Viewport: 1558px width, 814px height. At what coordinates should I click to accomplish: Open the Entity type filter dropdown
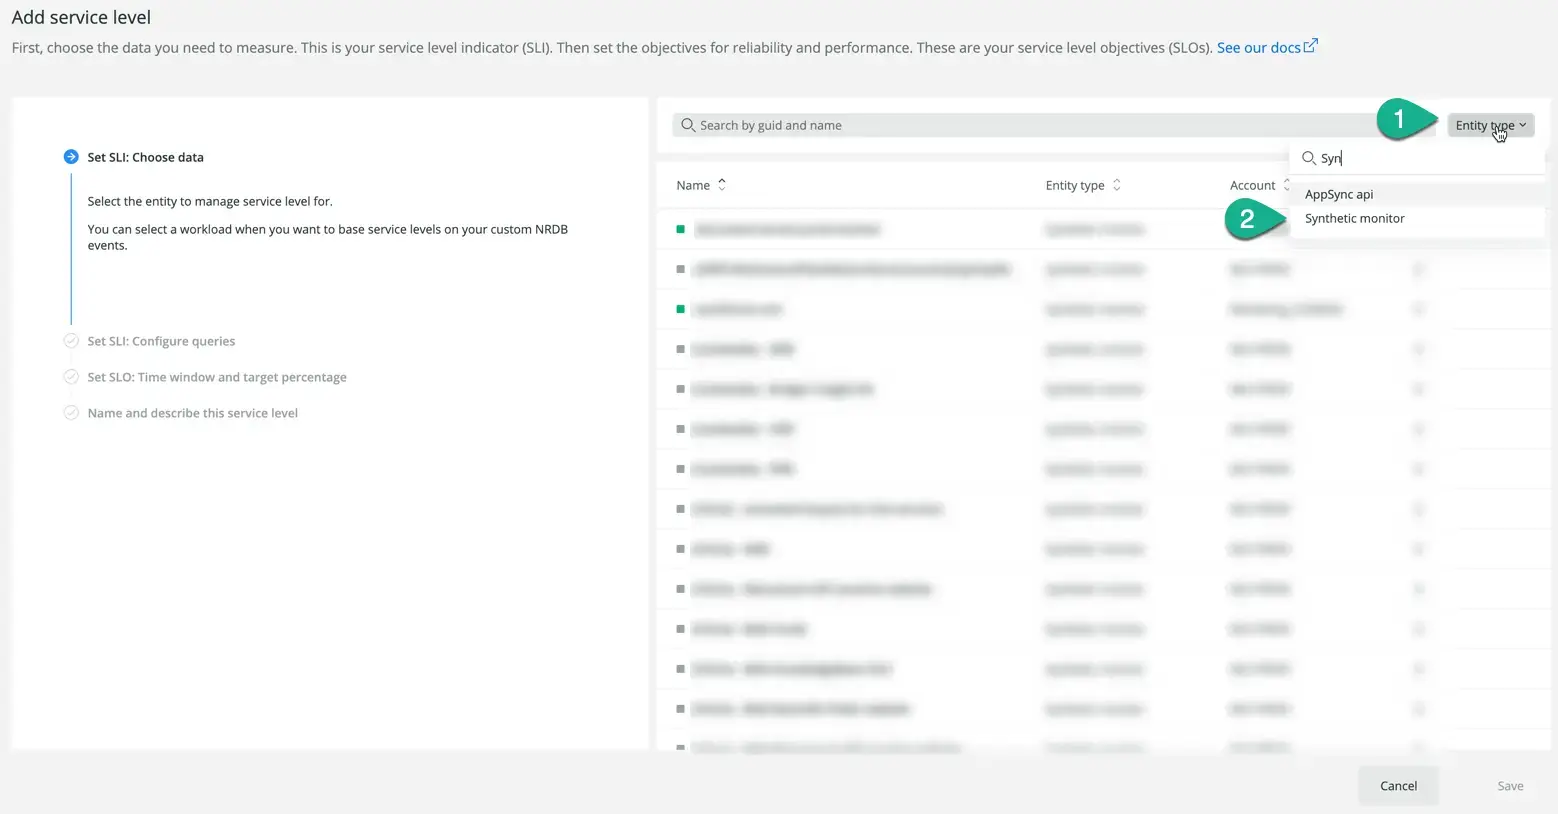tap(1490, 125)
